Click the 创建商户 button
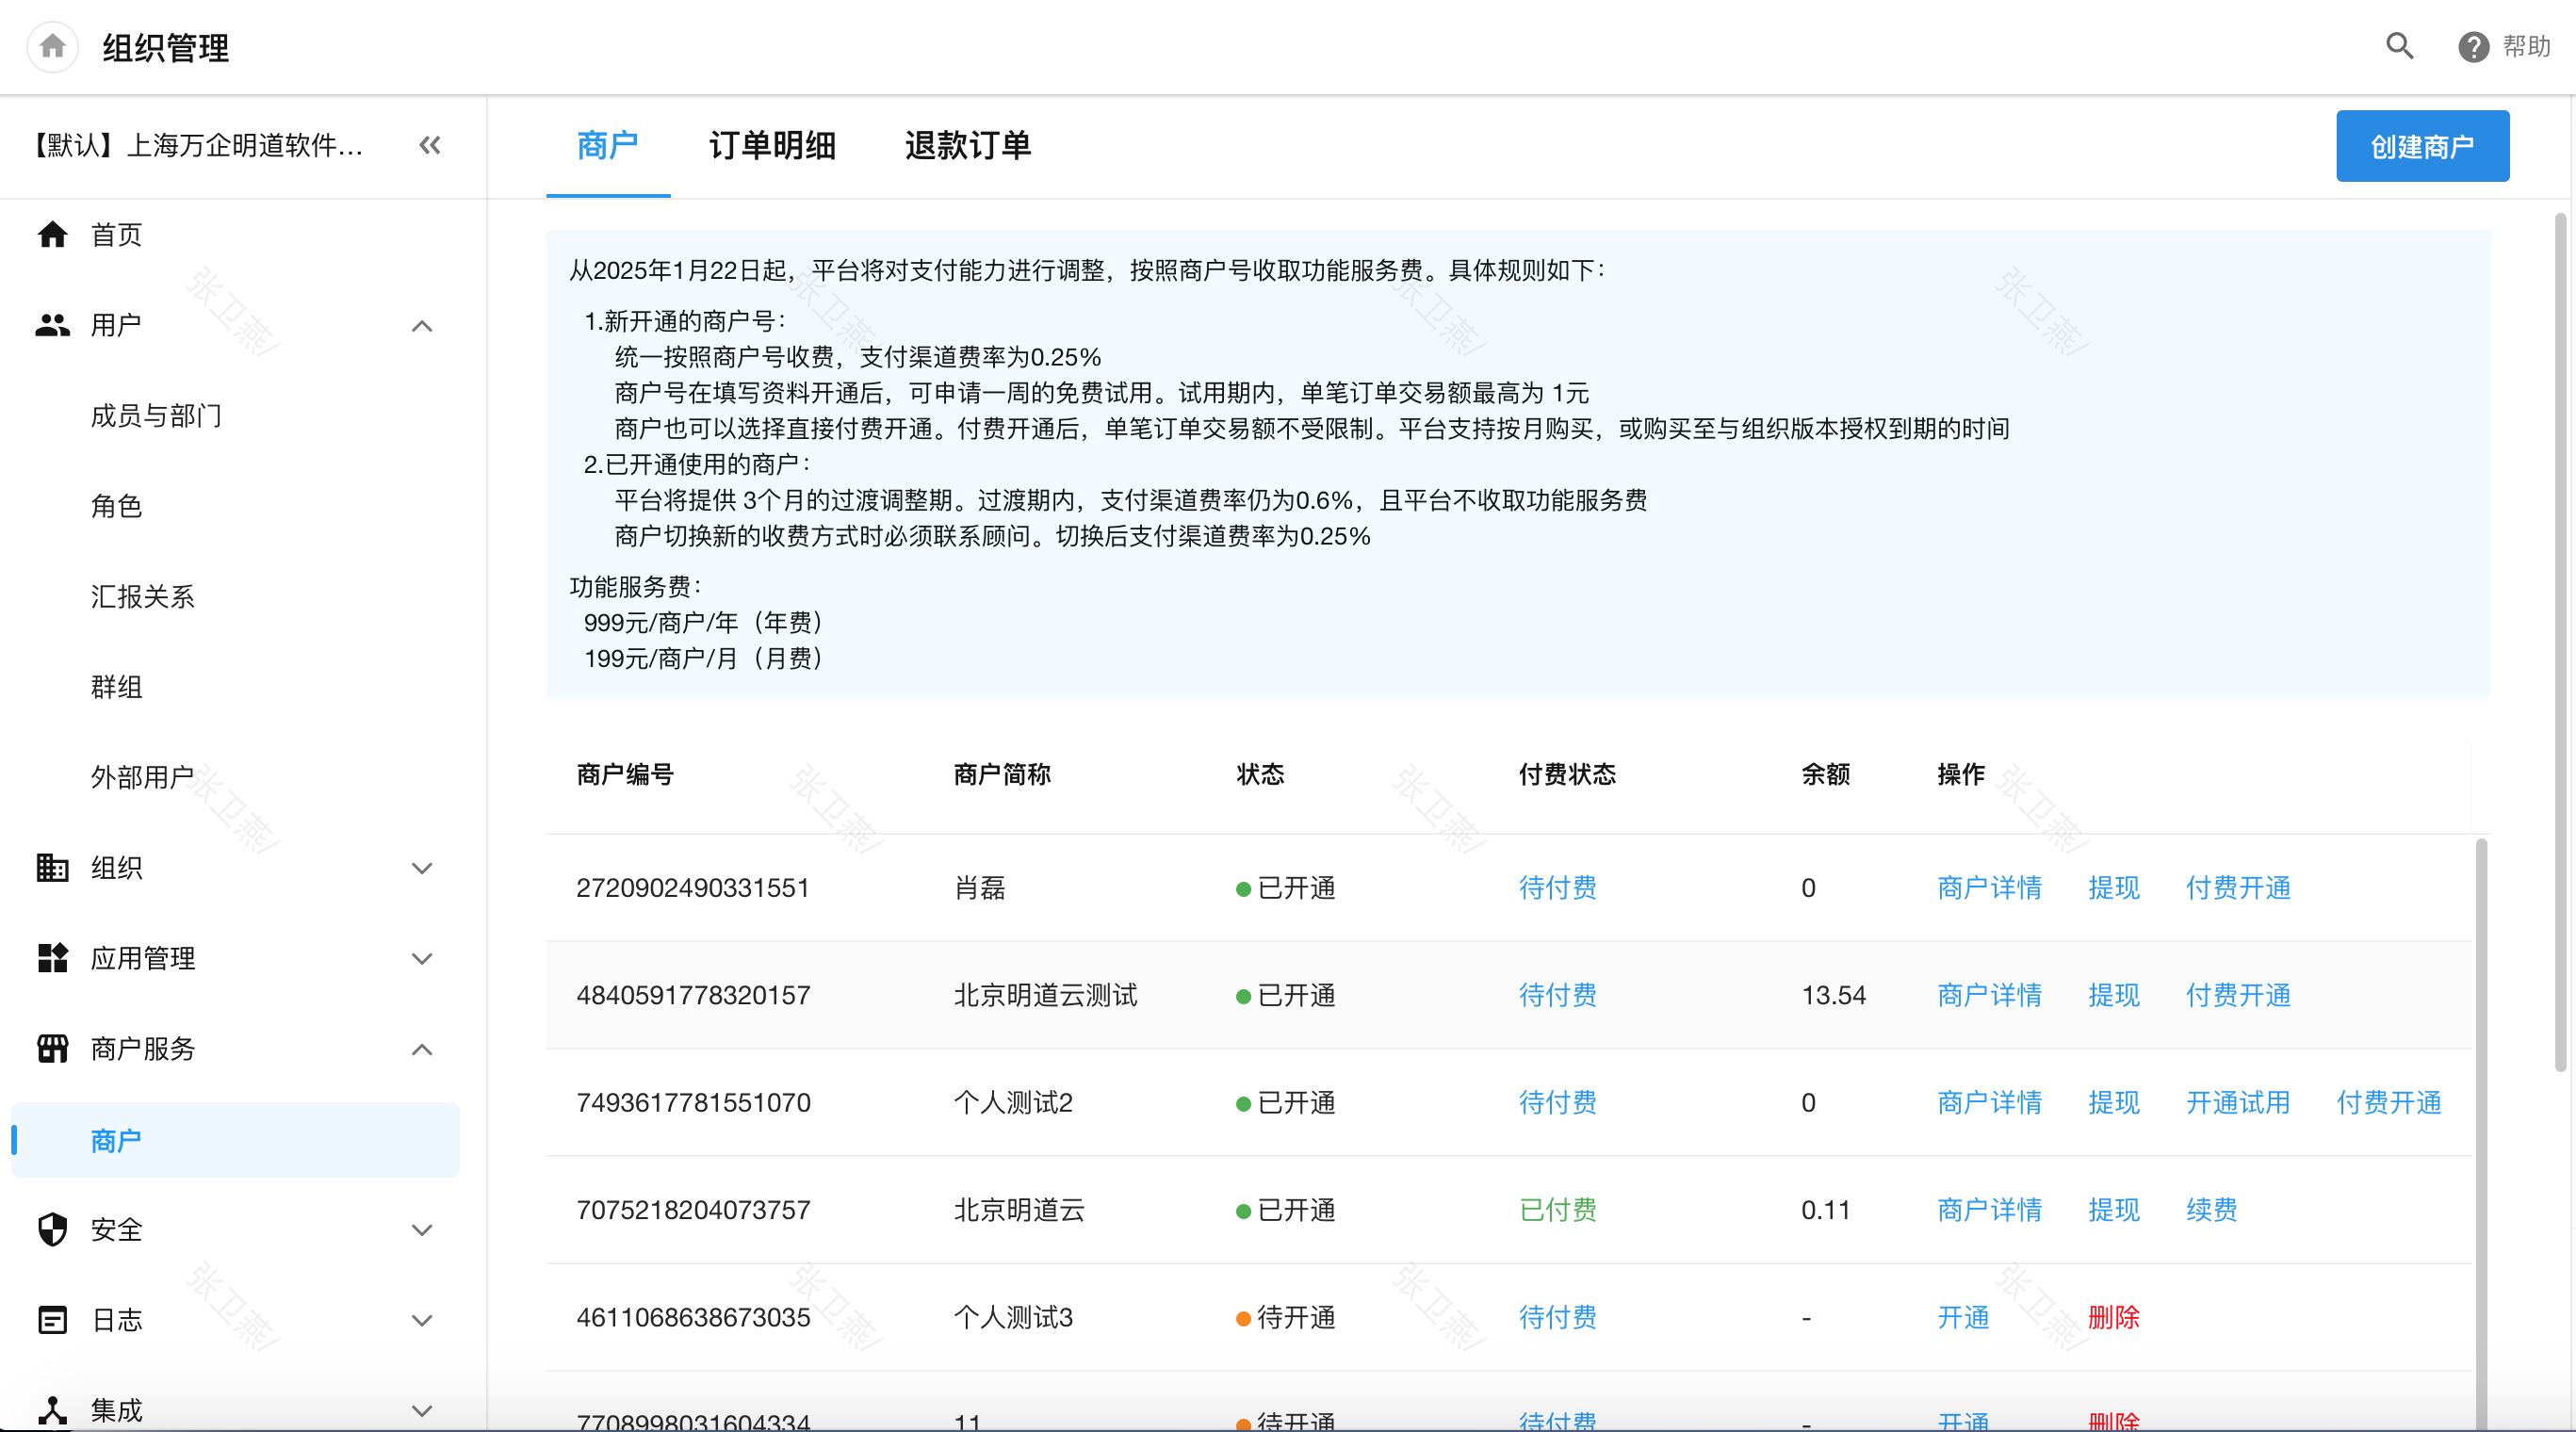2576x1432 pixels. (x=2422, y=146)
